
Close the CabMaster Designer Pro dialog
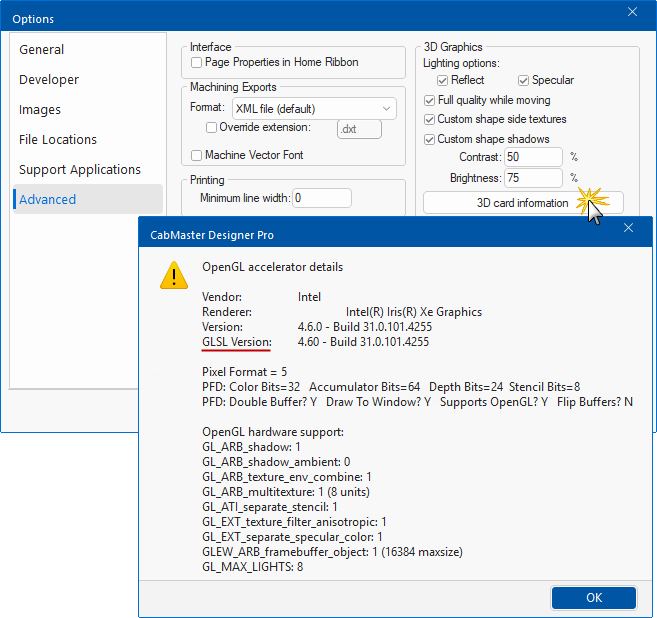(629, 229)
